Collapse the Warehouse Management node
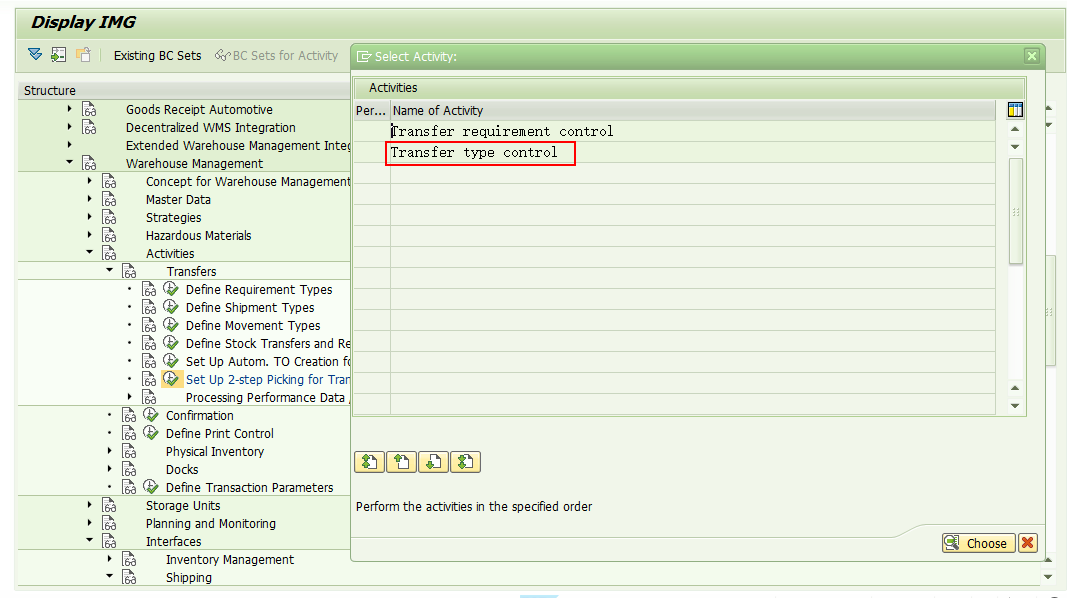The width and height of the screenshot is (1067, 598). [69, 162]
